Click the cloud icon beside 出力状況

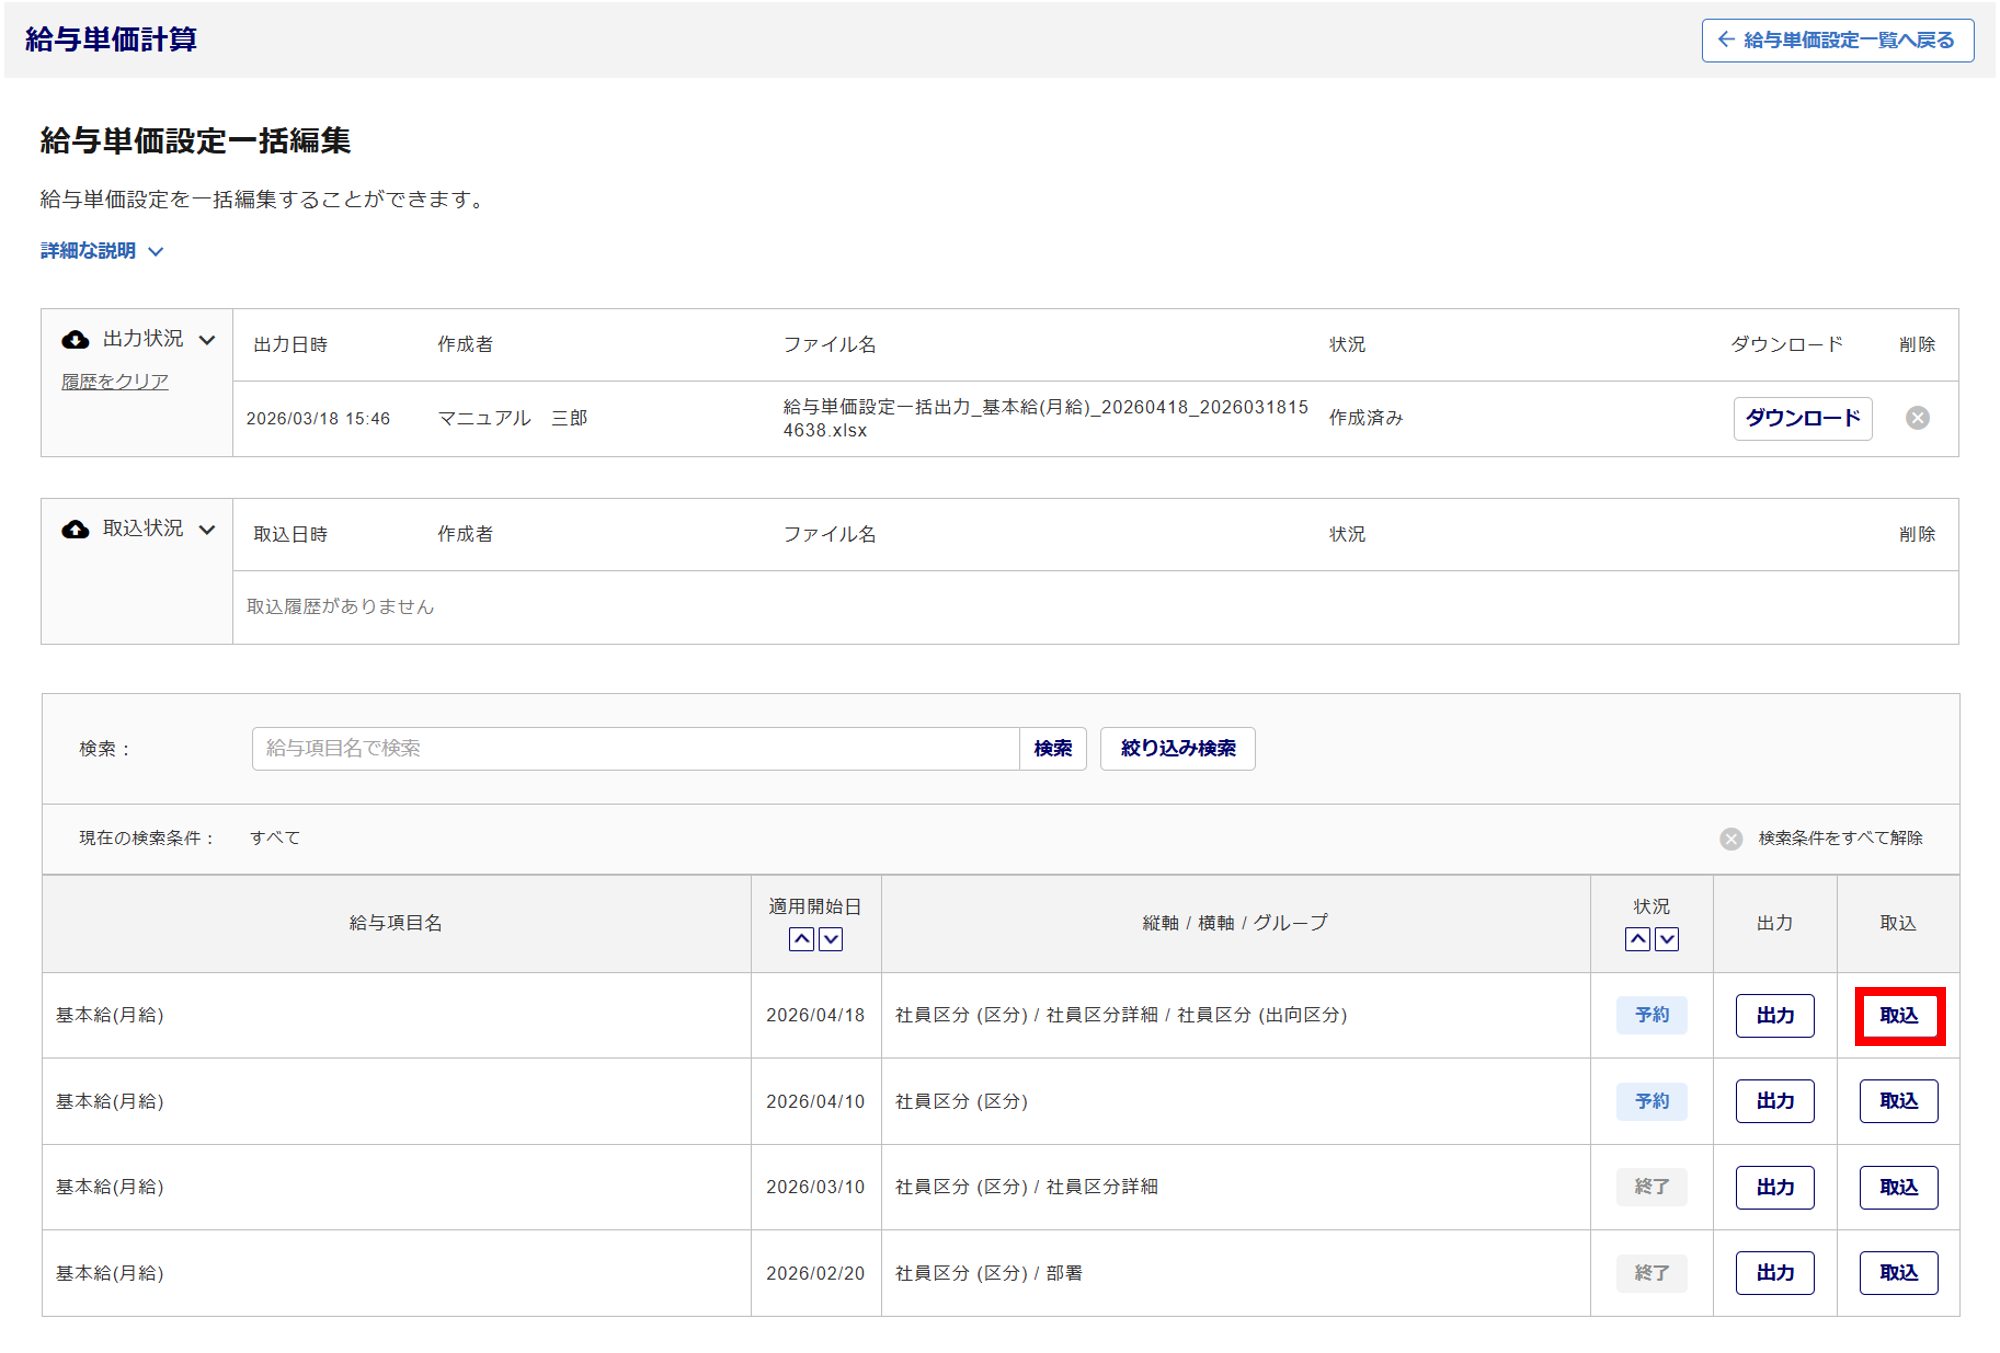coord(75,340)
